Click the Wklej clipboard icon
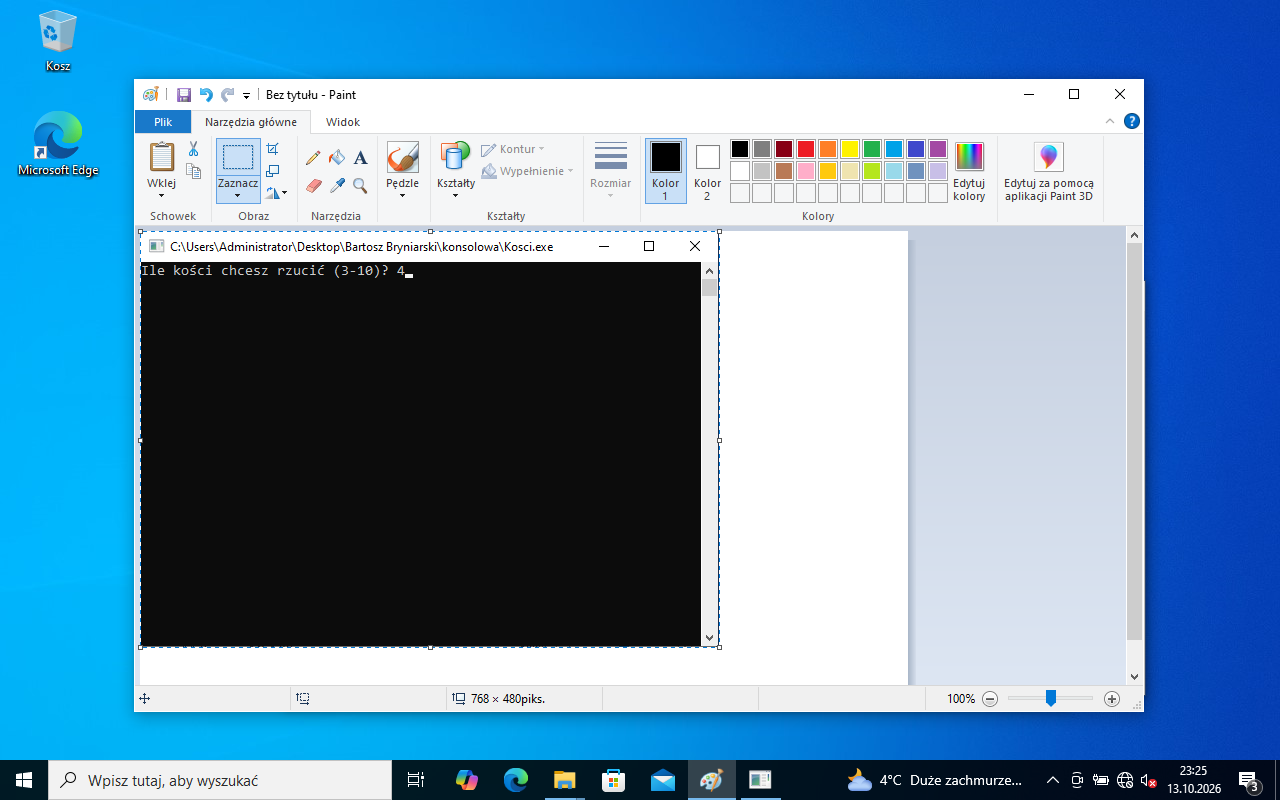The height and width of the screenshot is (800, 1280). (x=161, y=157)
